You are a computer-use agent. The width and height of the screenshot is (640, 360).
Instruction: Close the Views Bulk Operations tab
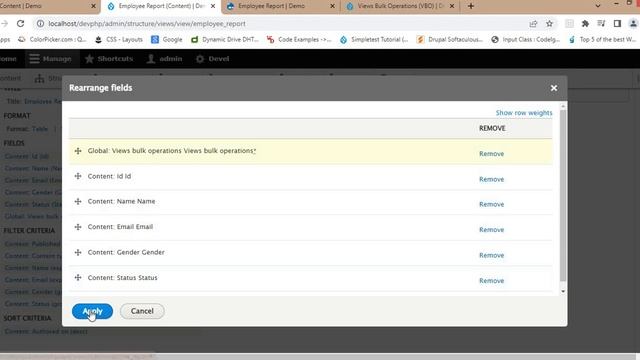click(x=452, y=6)
